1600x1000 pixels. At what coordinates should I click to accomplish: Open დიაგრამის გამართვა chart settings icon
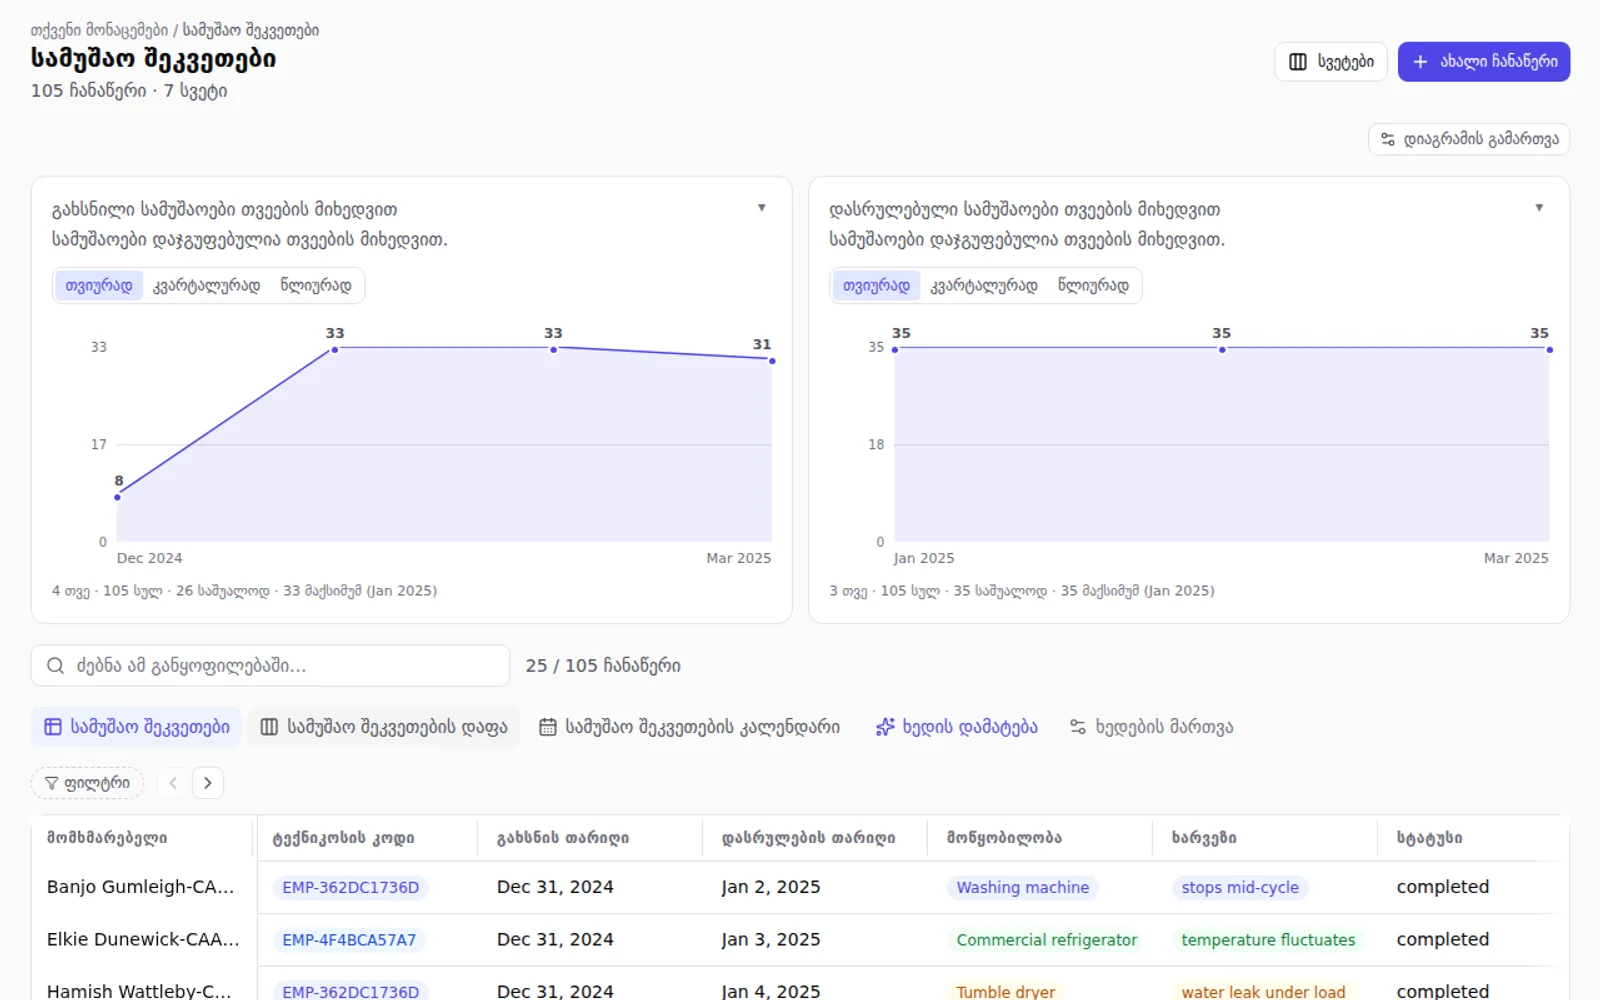(1388, 139)
